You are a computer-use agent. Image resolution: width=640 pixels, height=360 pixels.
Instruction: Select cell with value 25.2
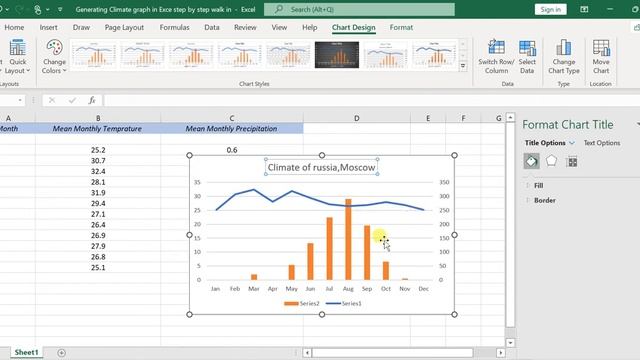(x=98, y=150)
